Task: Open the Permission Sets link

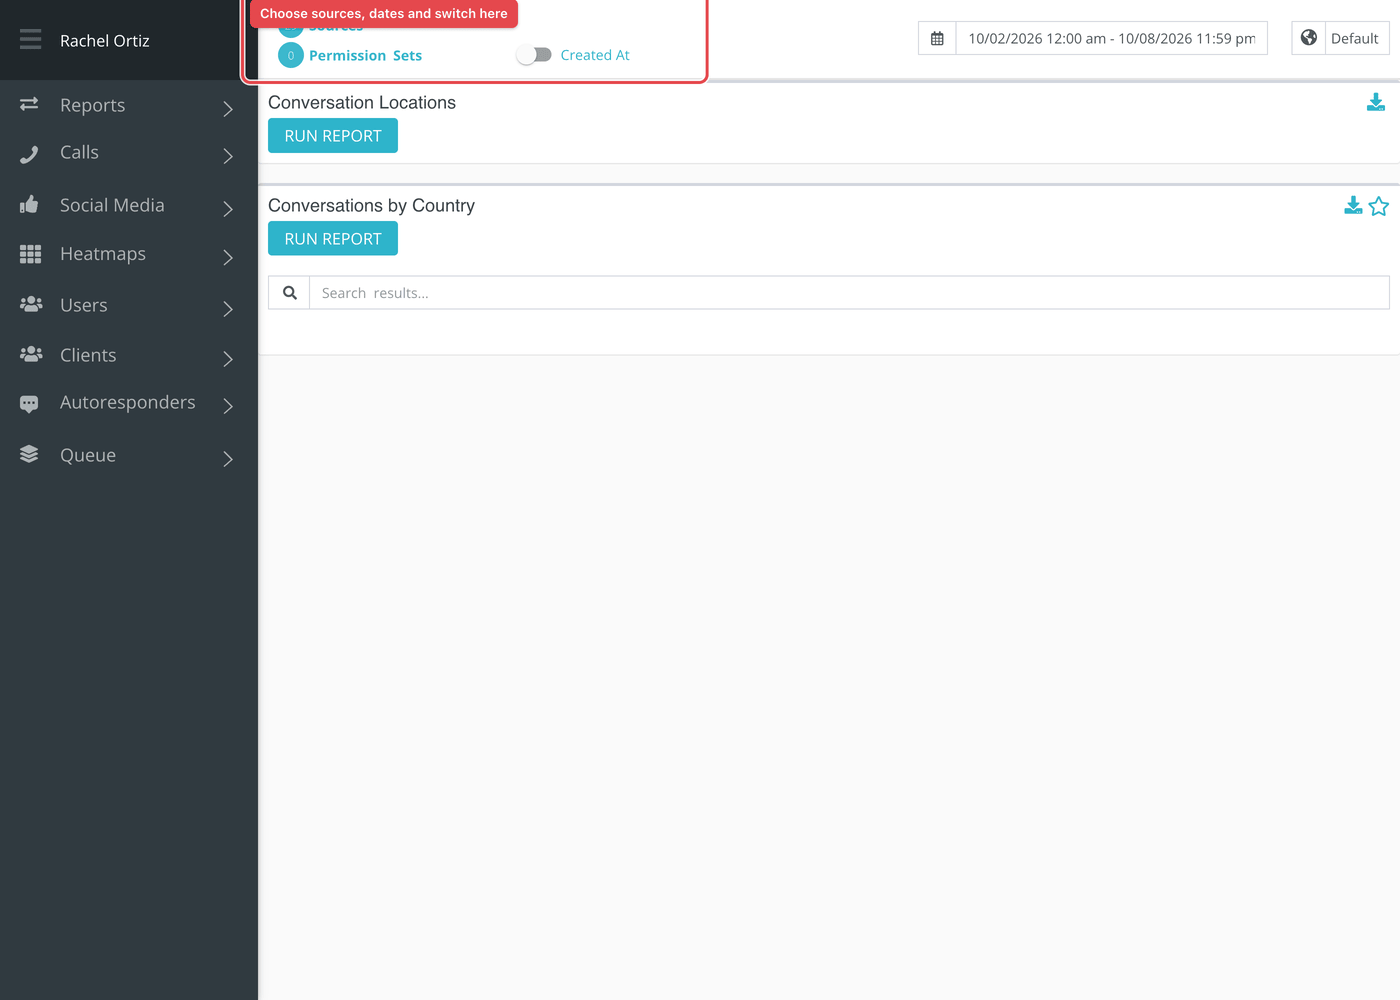Action: pyautogui.click(x=365, y=55)
